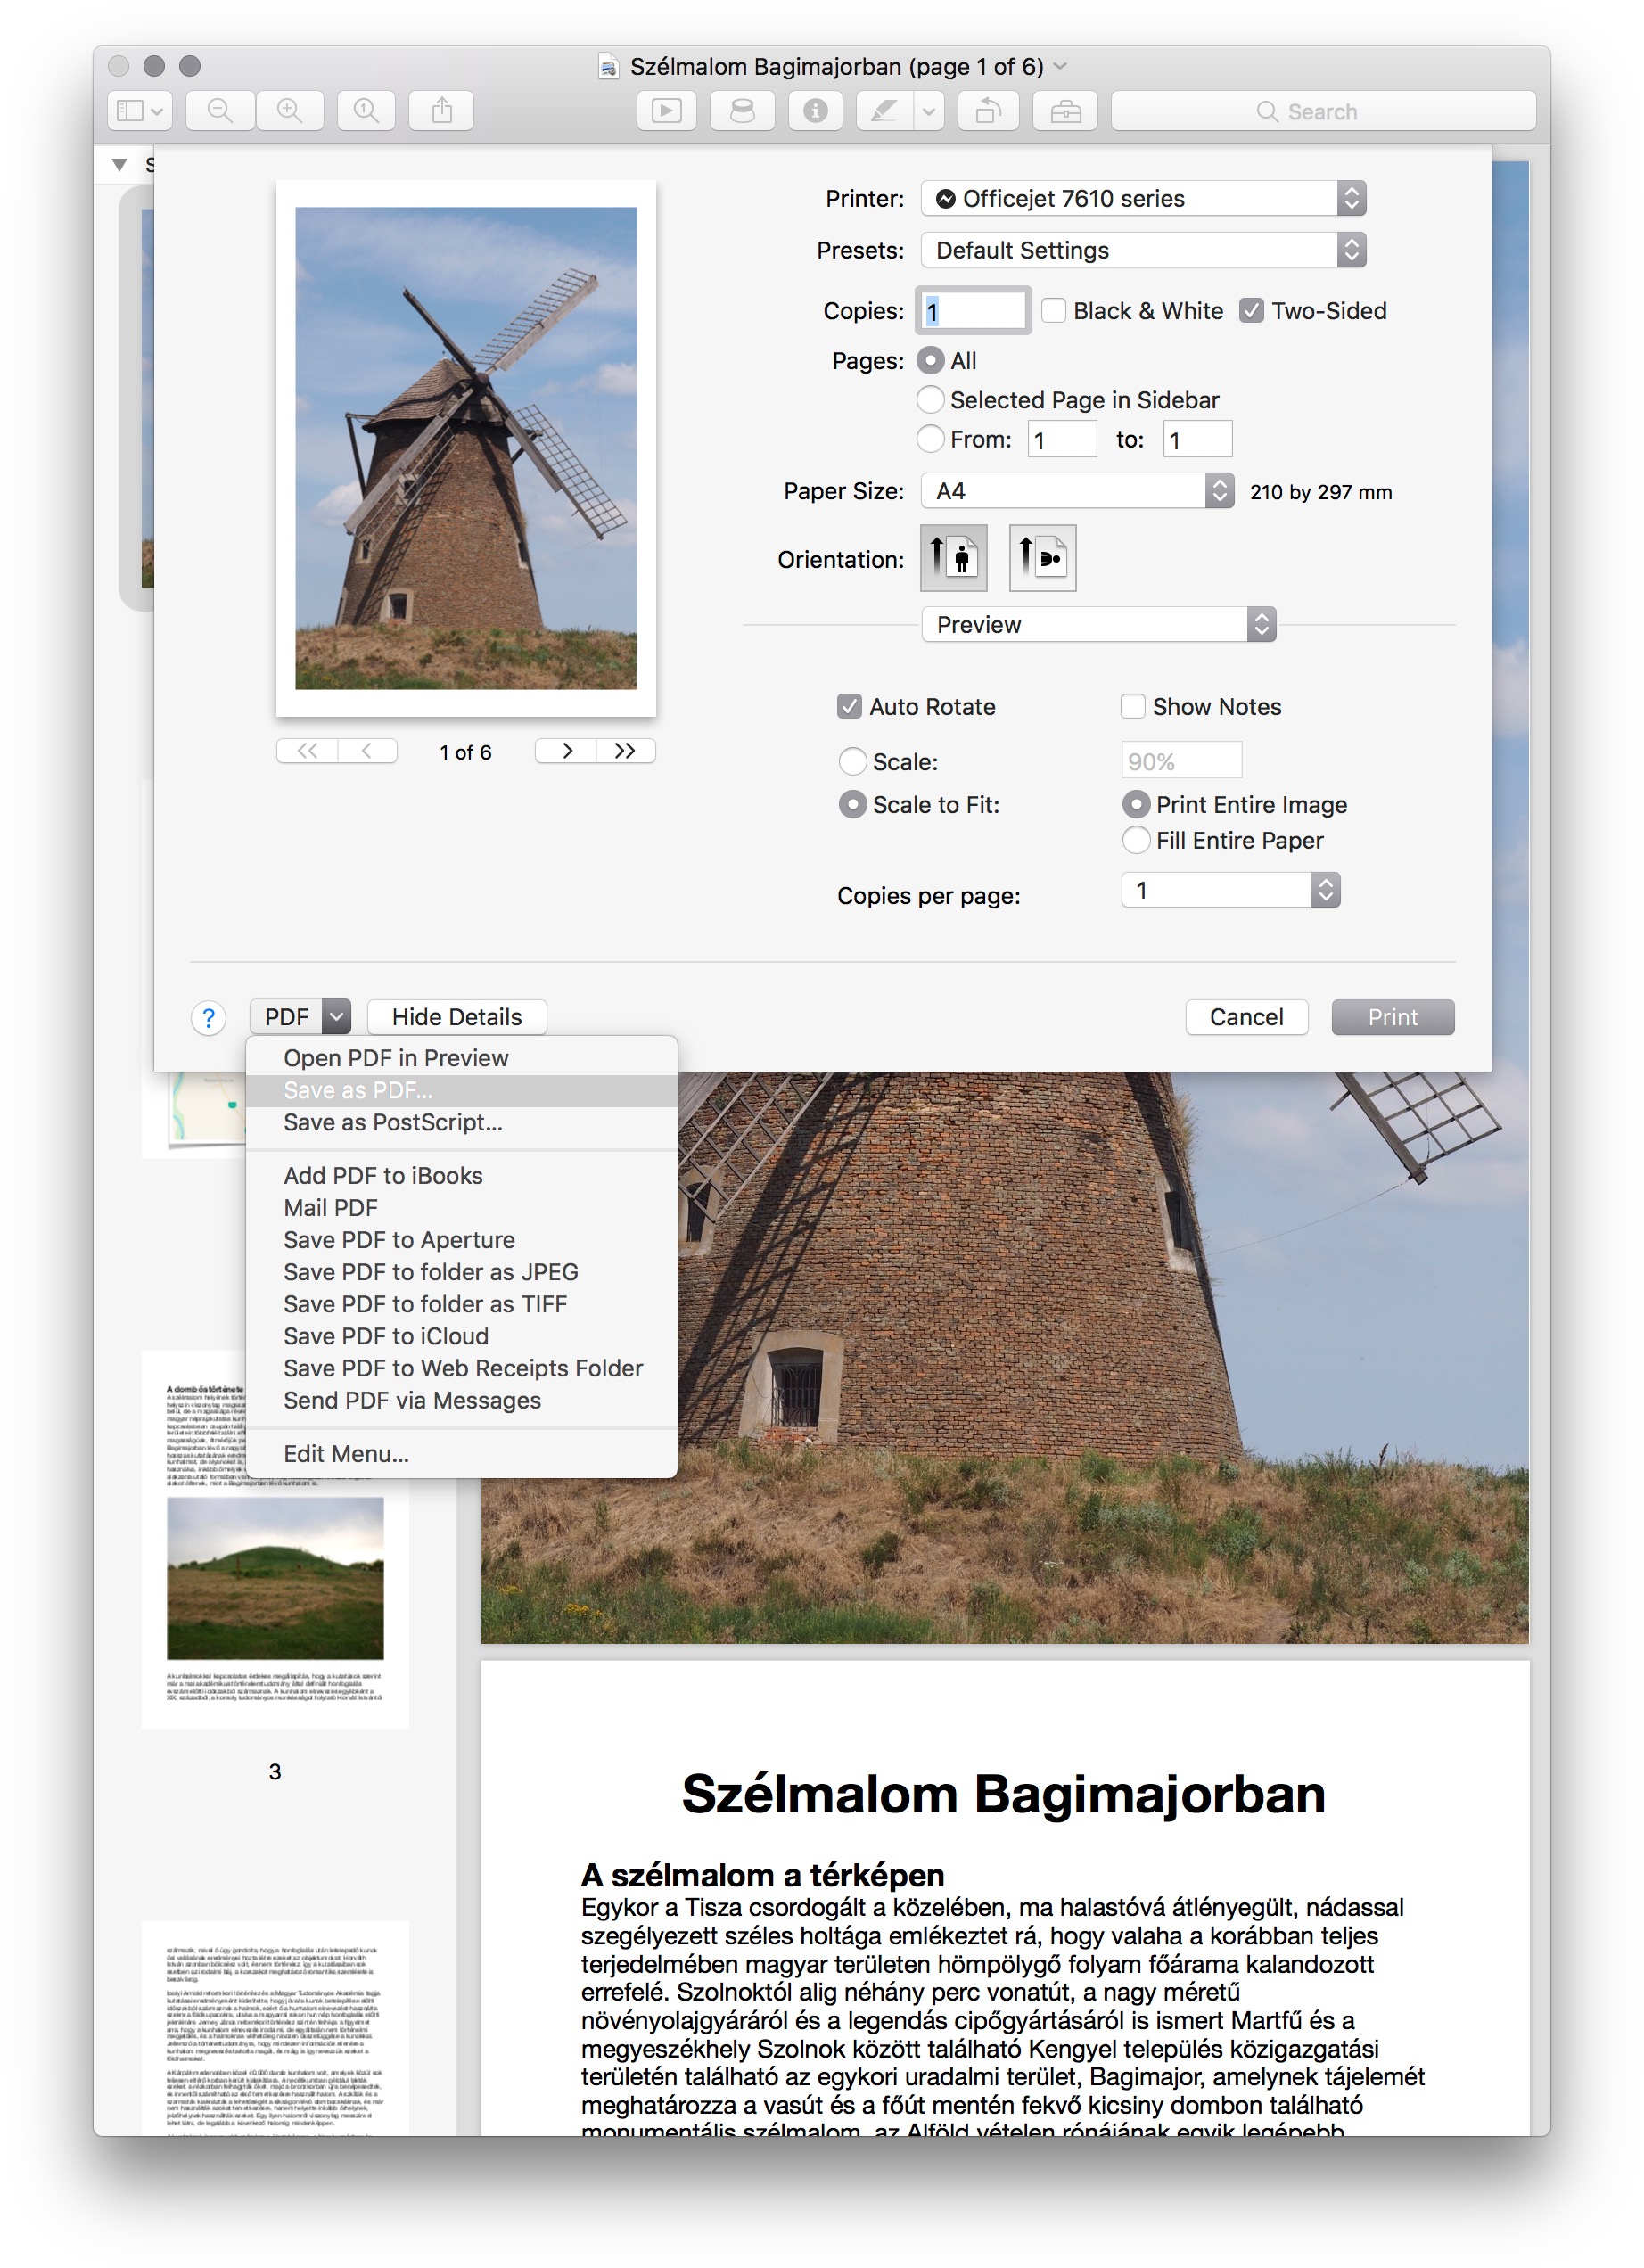The height and width of the screenshot is (2268, 1644).
Task: Select Fill Entire Paper option
Action: [1137, 841]
